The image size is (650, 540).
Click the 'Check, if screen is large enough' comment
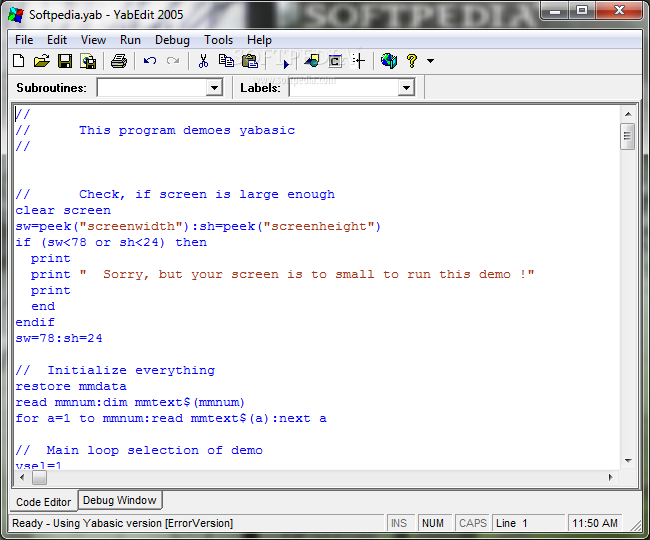(x=175, y=194)
